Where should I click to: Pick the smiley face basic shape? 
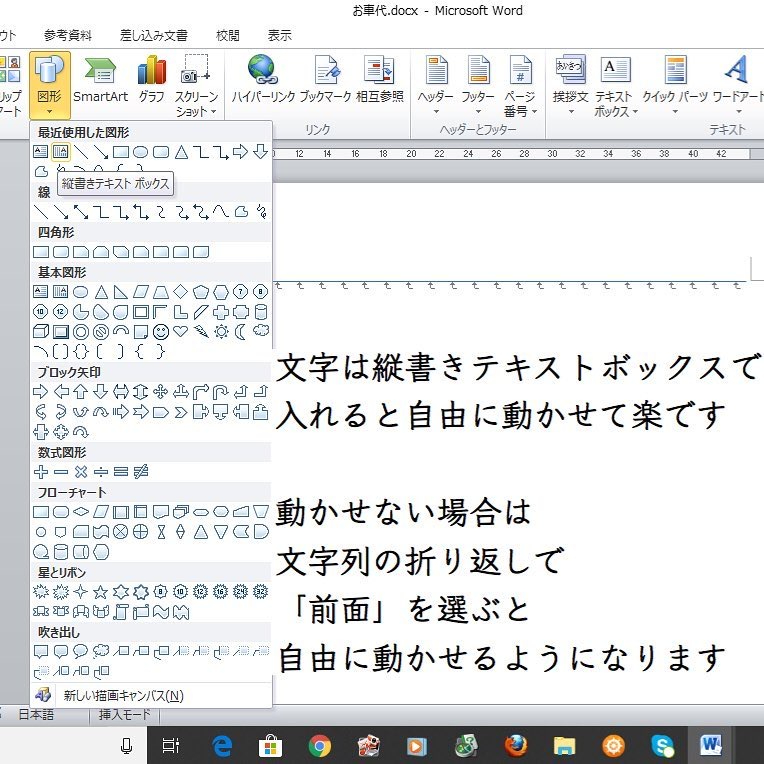coord(160,332)
